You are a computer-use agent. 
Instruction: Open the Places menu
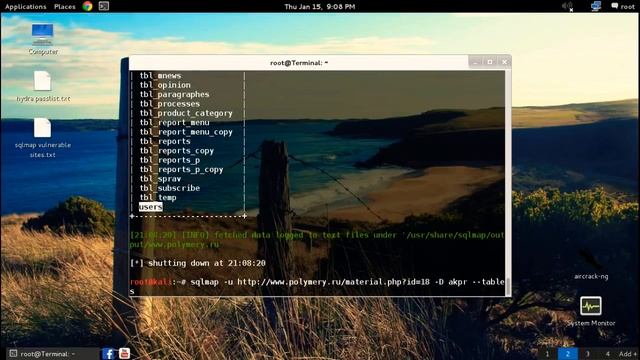[x=64, y=7]
